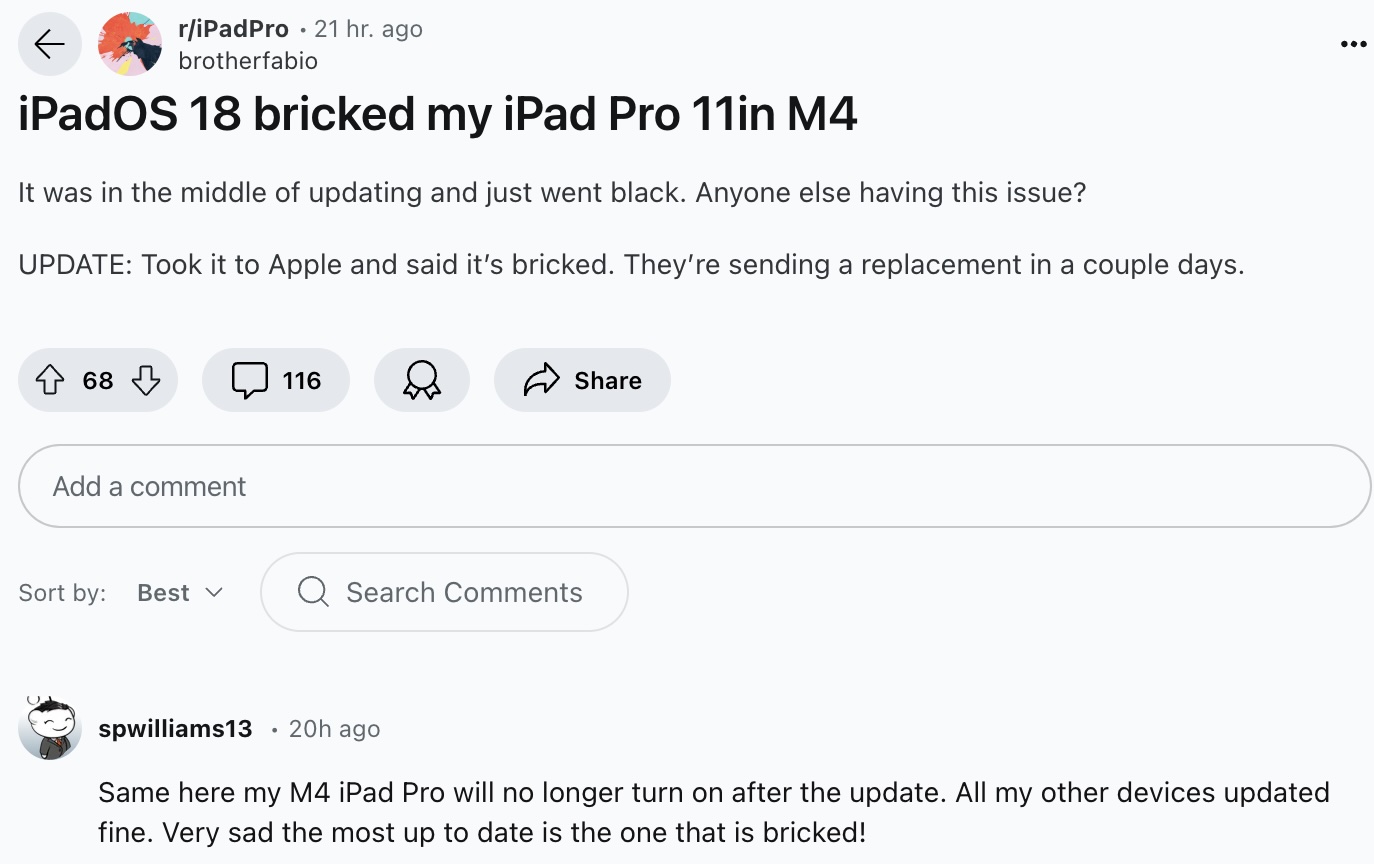Downvote the iPadOS 18 post
1374x864 pixels.
(x=146, y=380)
